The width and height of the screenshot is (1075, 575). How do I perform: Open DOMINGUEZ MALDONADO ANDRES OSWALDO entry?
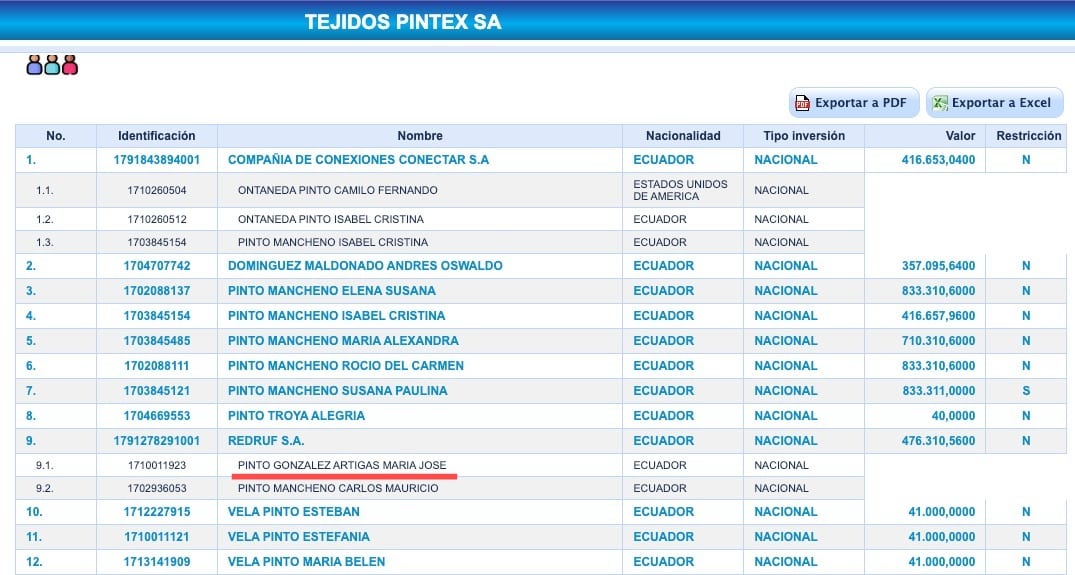(365, 266)
